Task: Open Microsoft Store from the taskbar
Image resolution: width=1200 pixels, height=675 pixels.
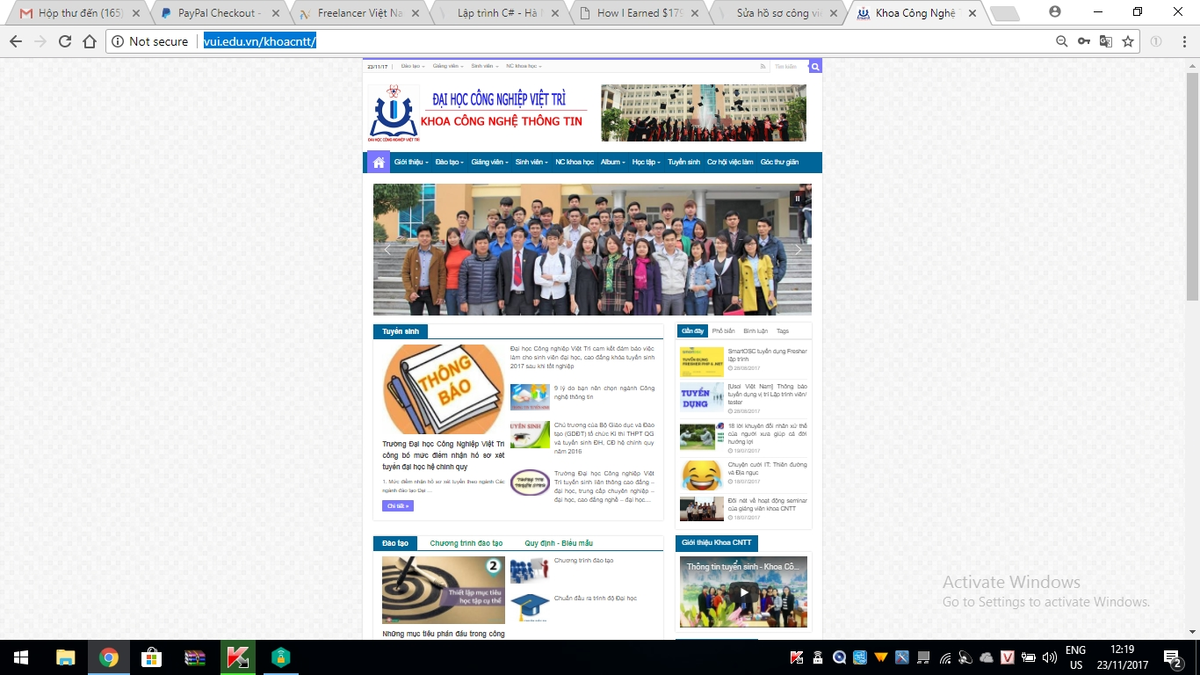Action: pos(152,657)
